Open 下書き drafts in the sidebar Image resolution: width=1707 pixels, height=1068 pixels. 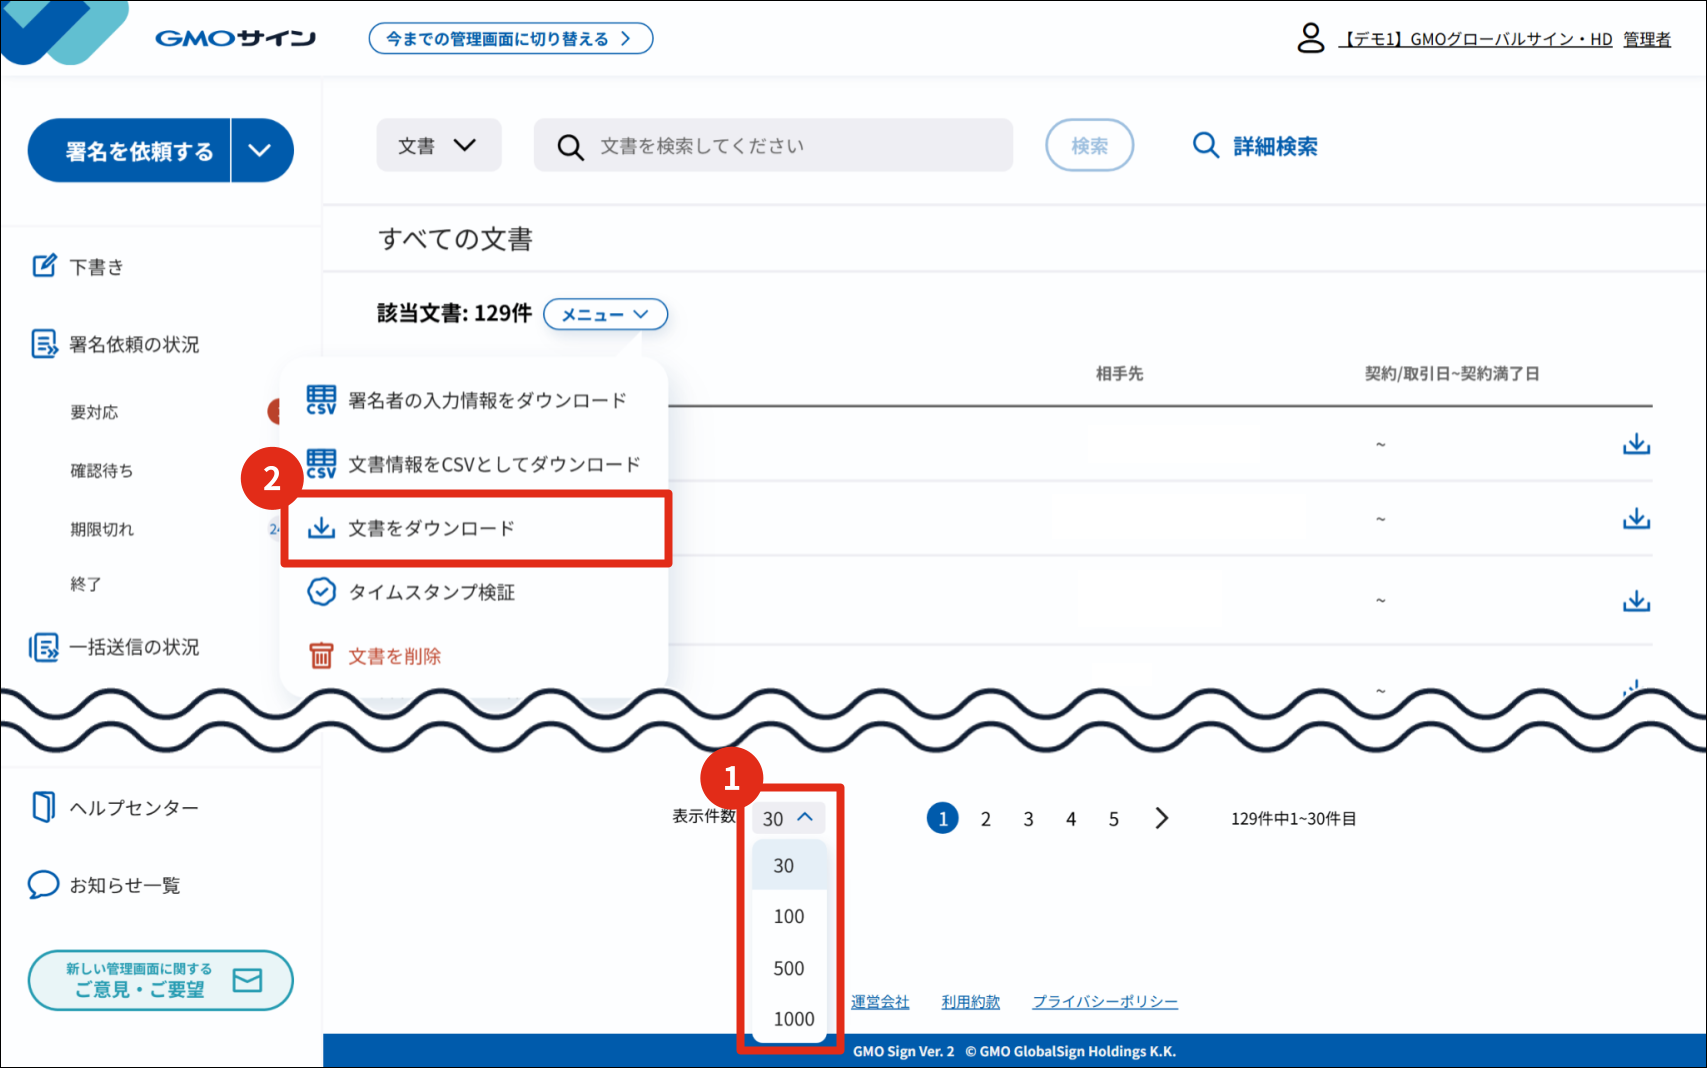tap(96, 267)
